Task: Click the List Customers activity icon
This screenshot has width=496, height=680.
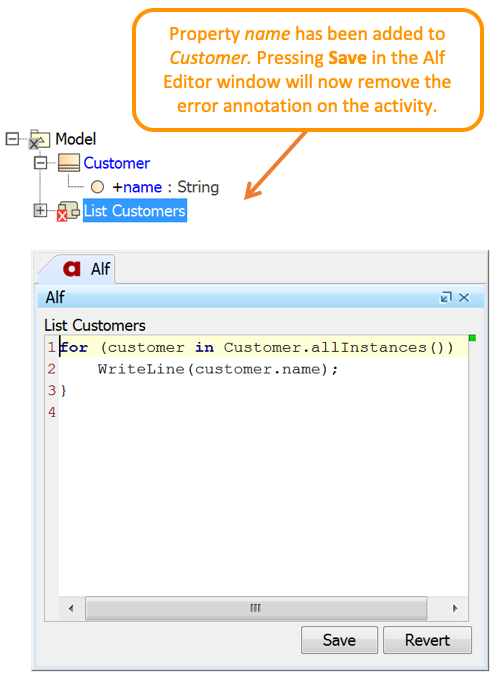Action: coord(69,211)
